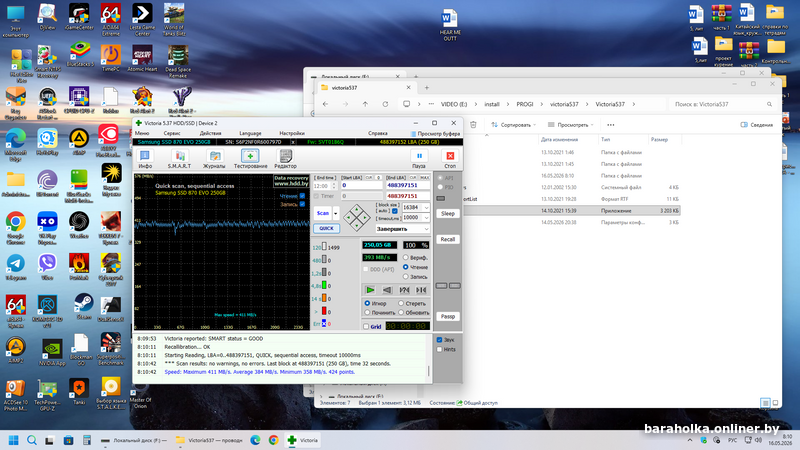The image size is (800, 450).
Task: Open the more options ellipsis in Explorer toolbar
Action: [x=611, y=124]
